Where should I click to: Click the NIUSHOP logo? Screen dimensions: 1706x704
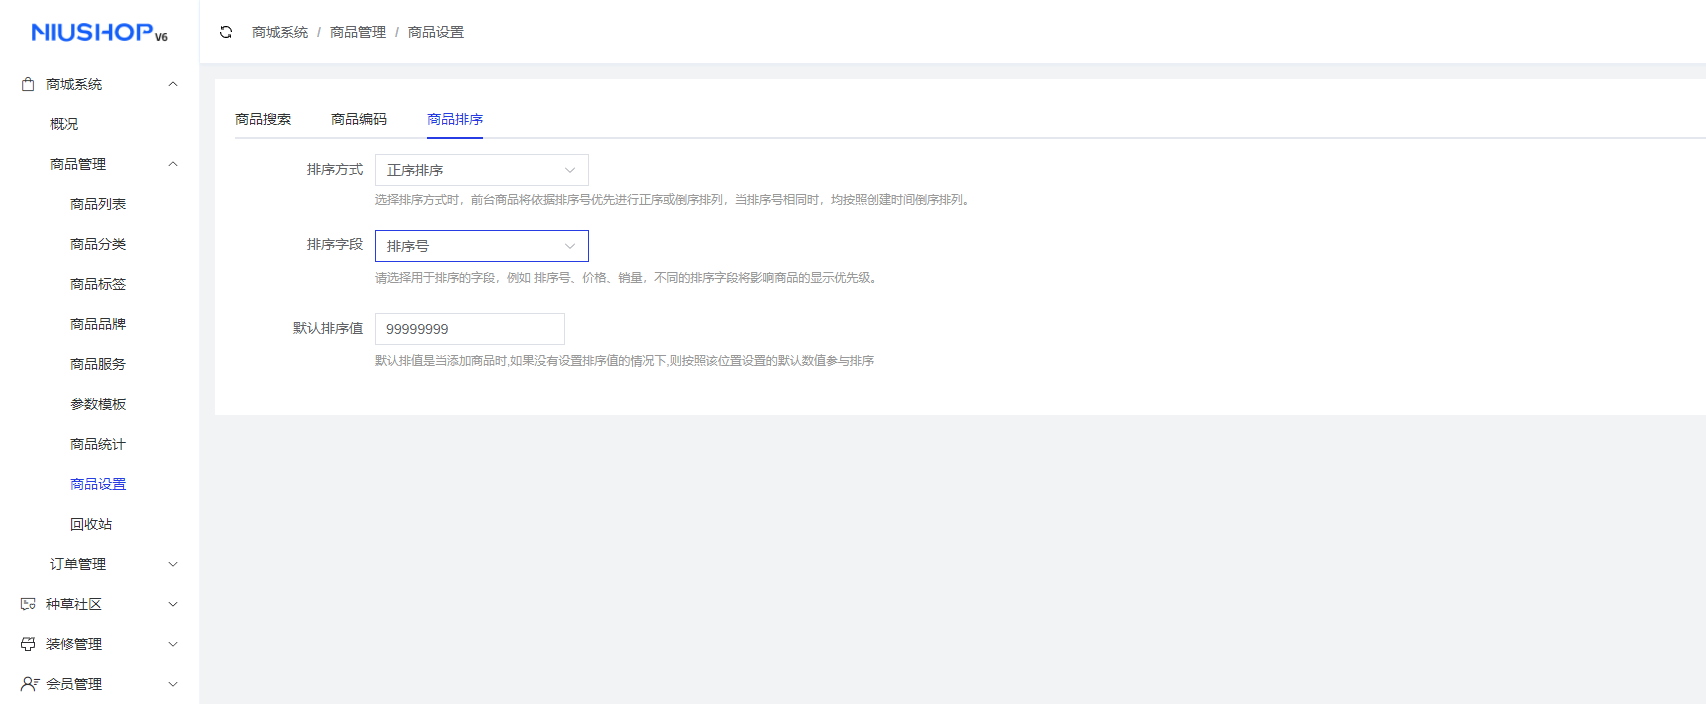click(99, 33)
